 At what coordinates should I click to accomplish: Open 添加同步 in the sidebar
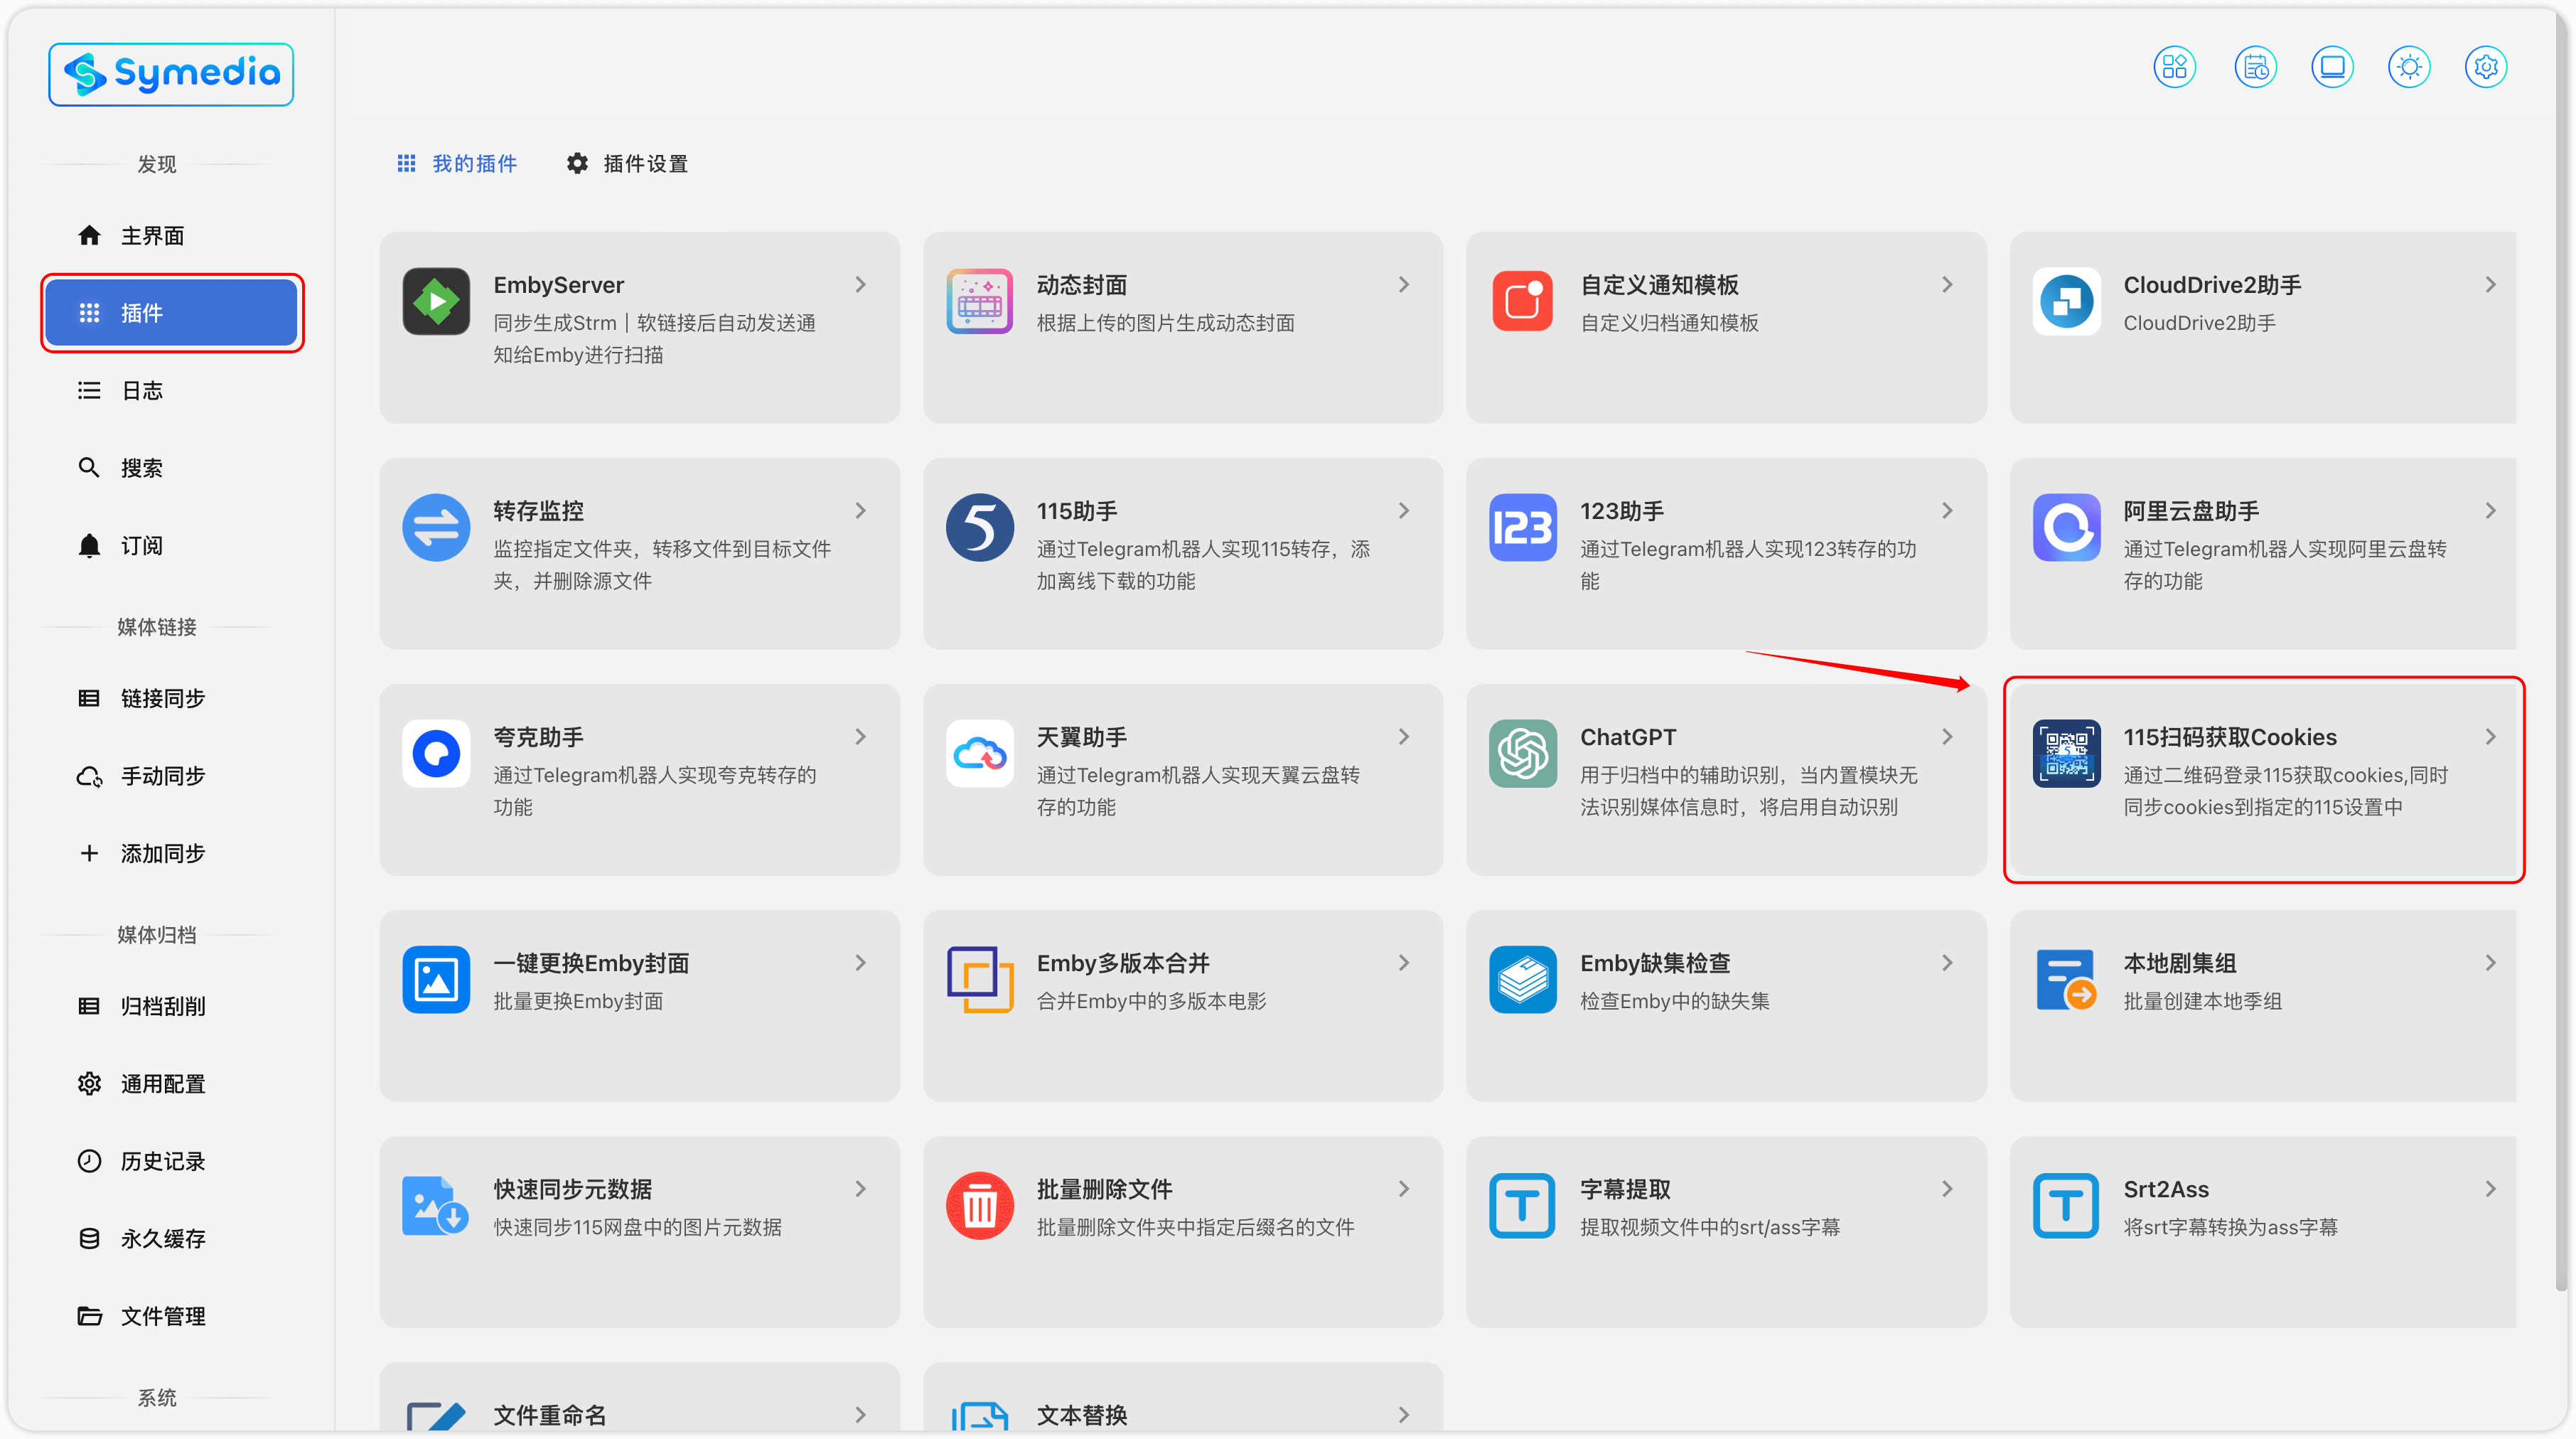[172, 853]
